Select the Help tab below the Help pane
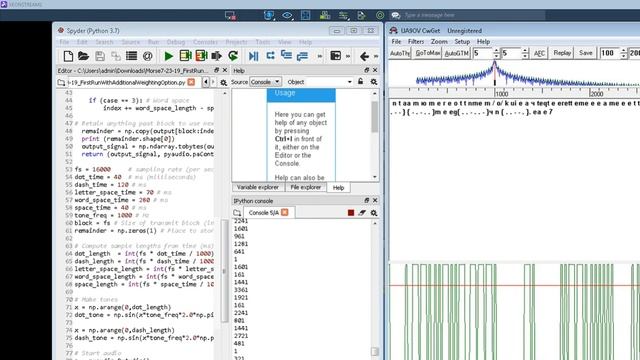The width and height of the screenshot is (640, 360). tap(338, 188)
